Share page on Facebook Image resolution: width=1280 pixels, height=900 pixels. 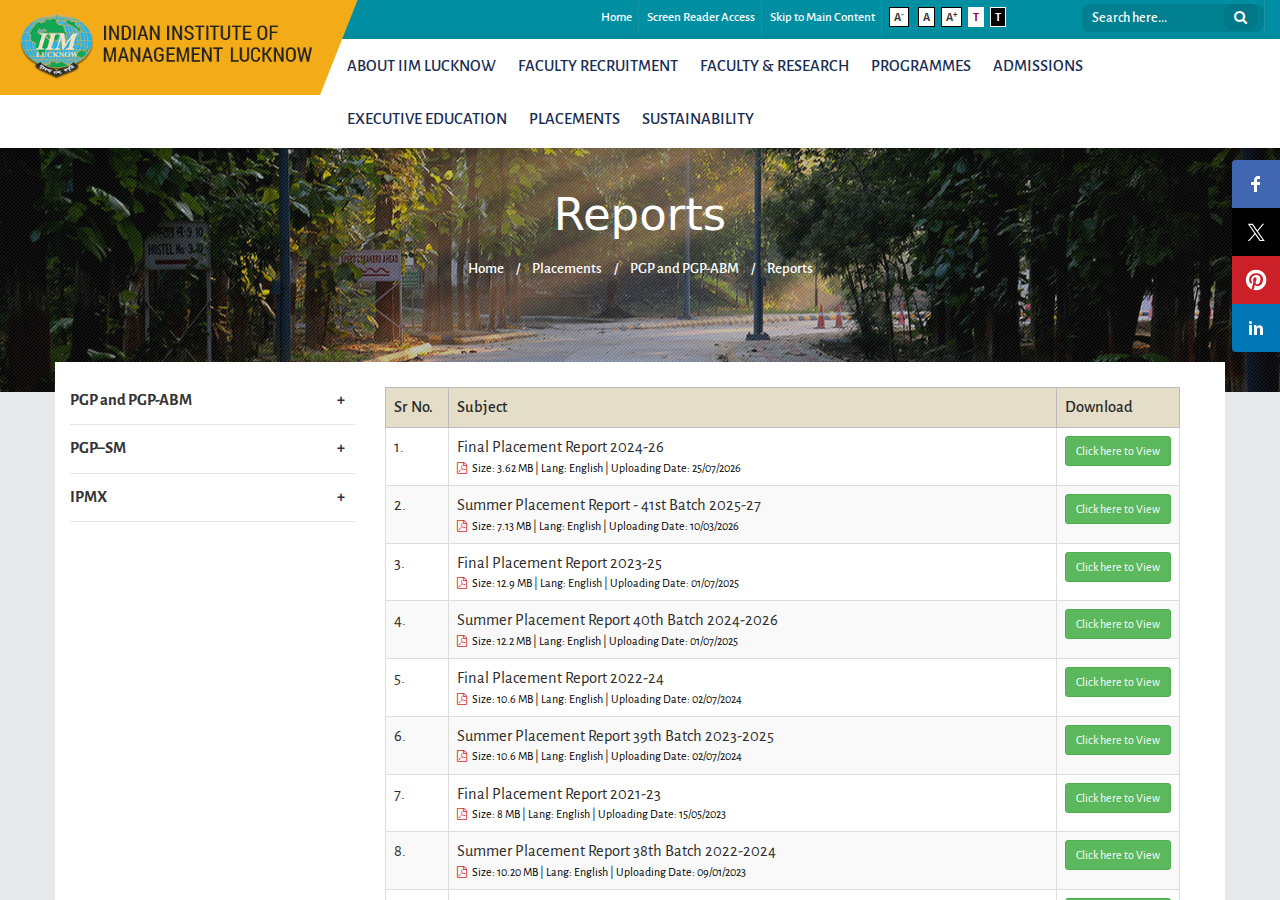1256,184
